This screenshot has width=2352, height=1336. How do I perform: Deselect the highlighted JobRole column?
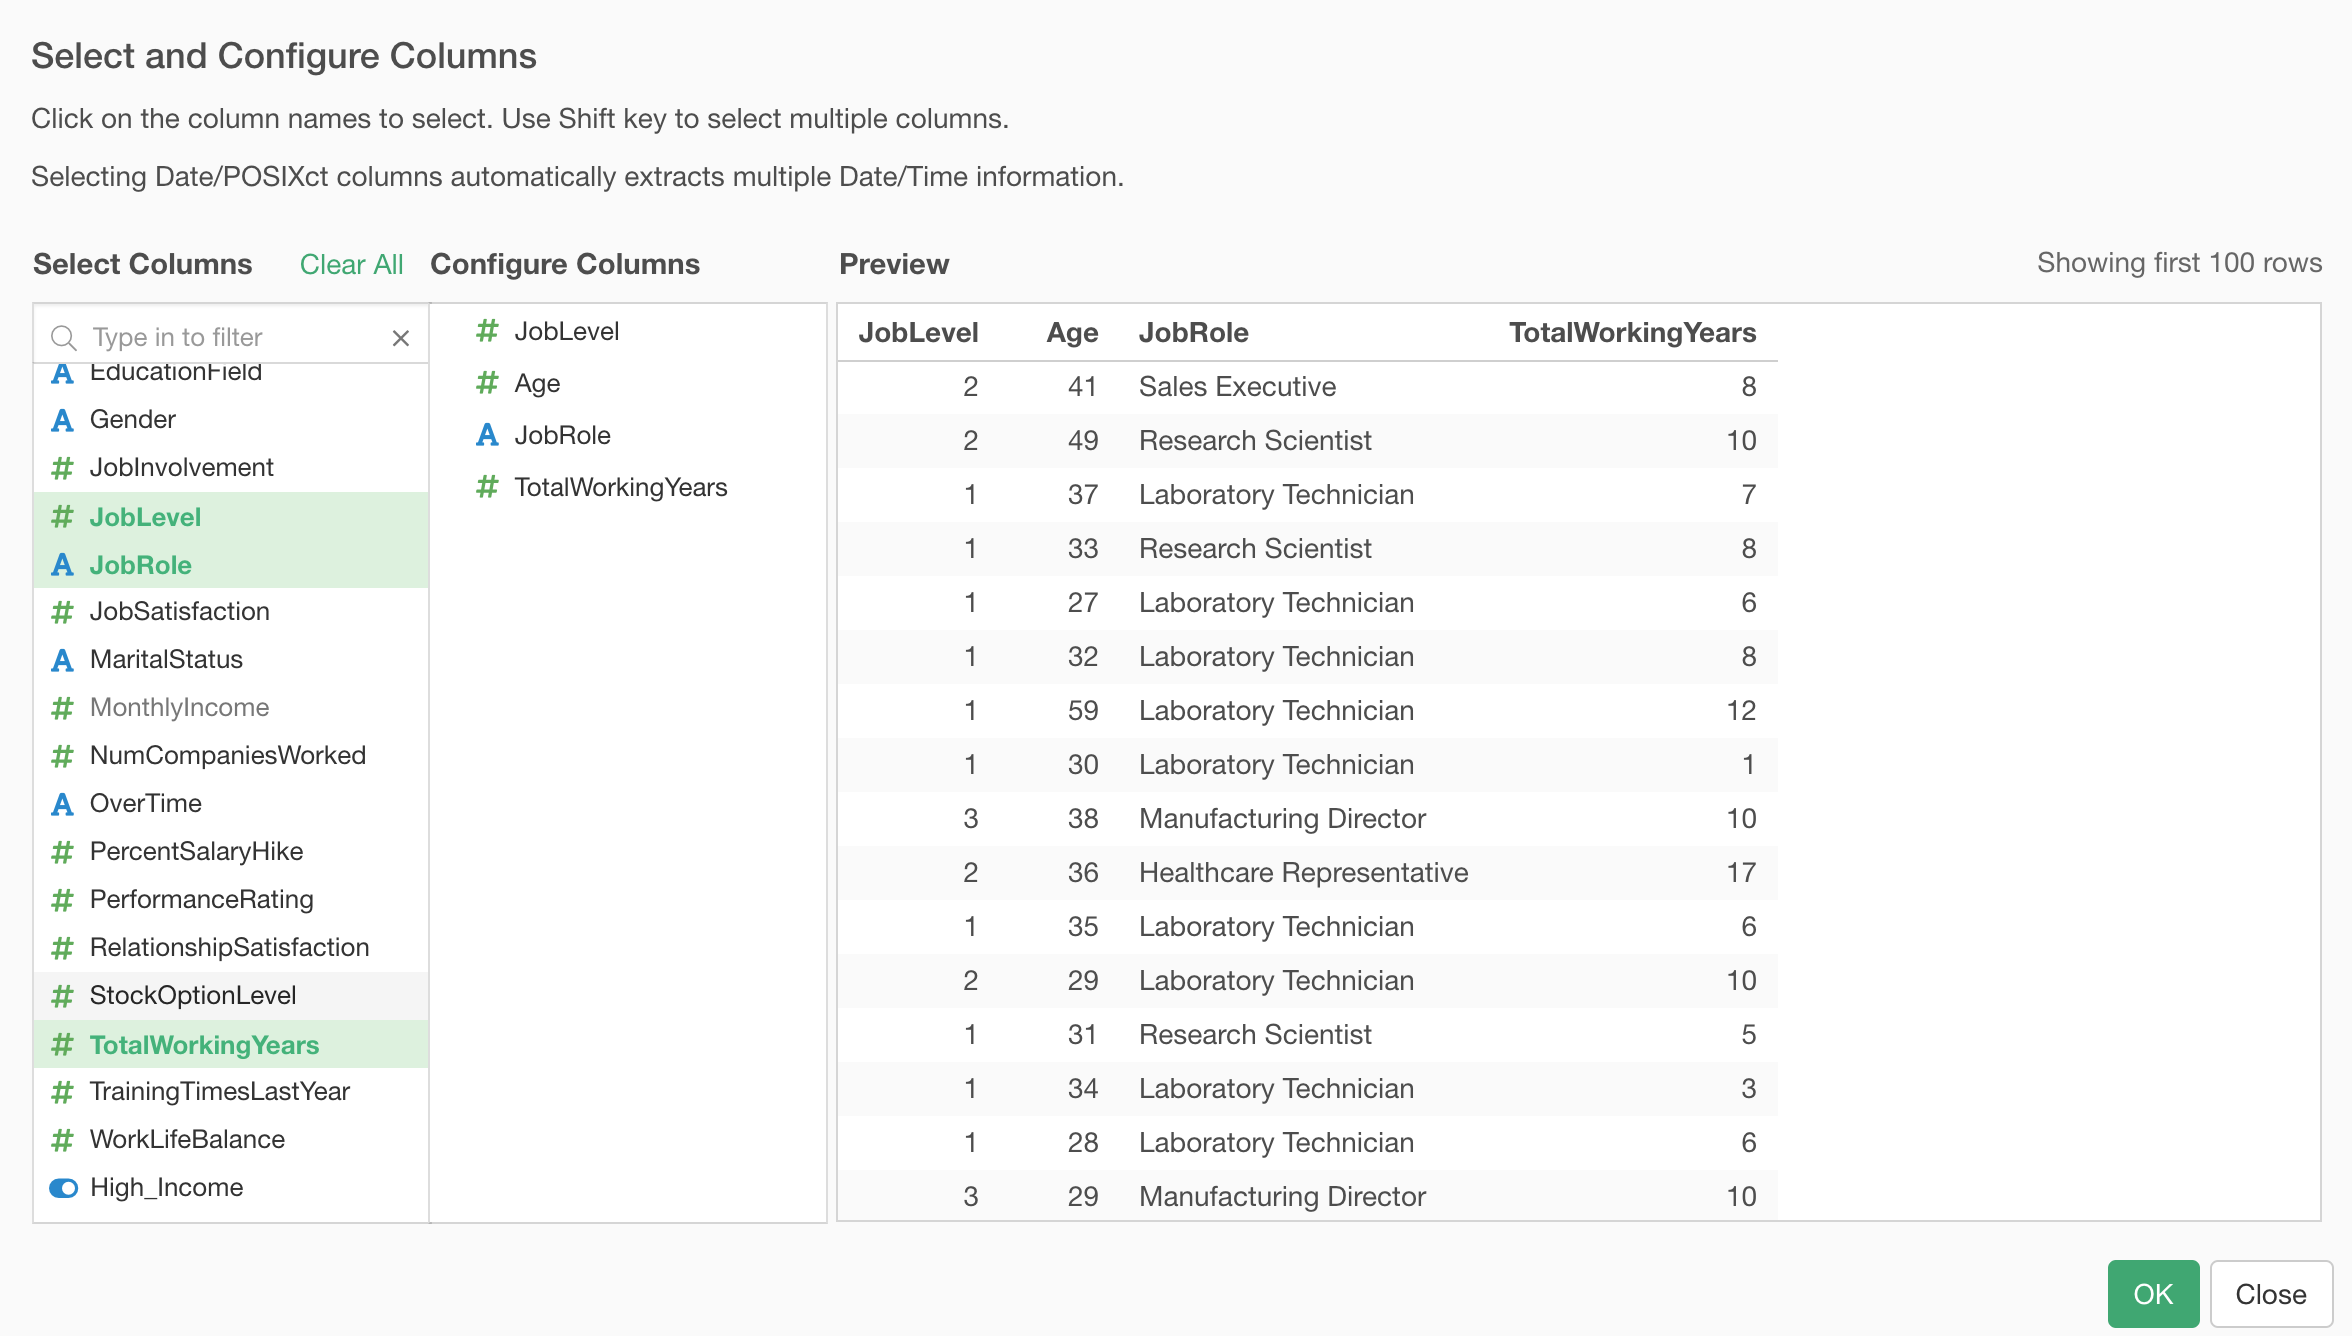point(140,564)
